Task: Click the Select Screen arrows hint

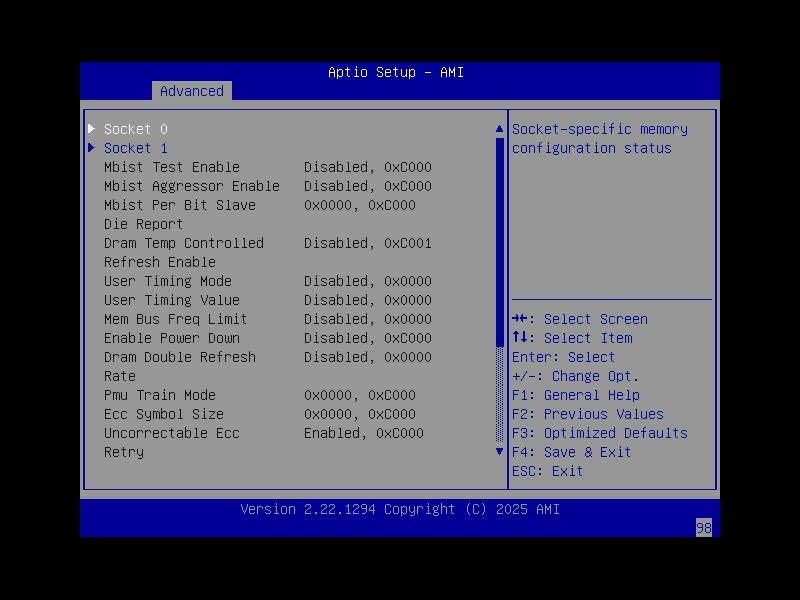Action: point(580,319)
